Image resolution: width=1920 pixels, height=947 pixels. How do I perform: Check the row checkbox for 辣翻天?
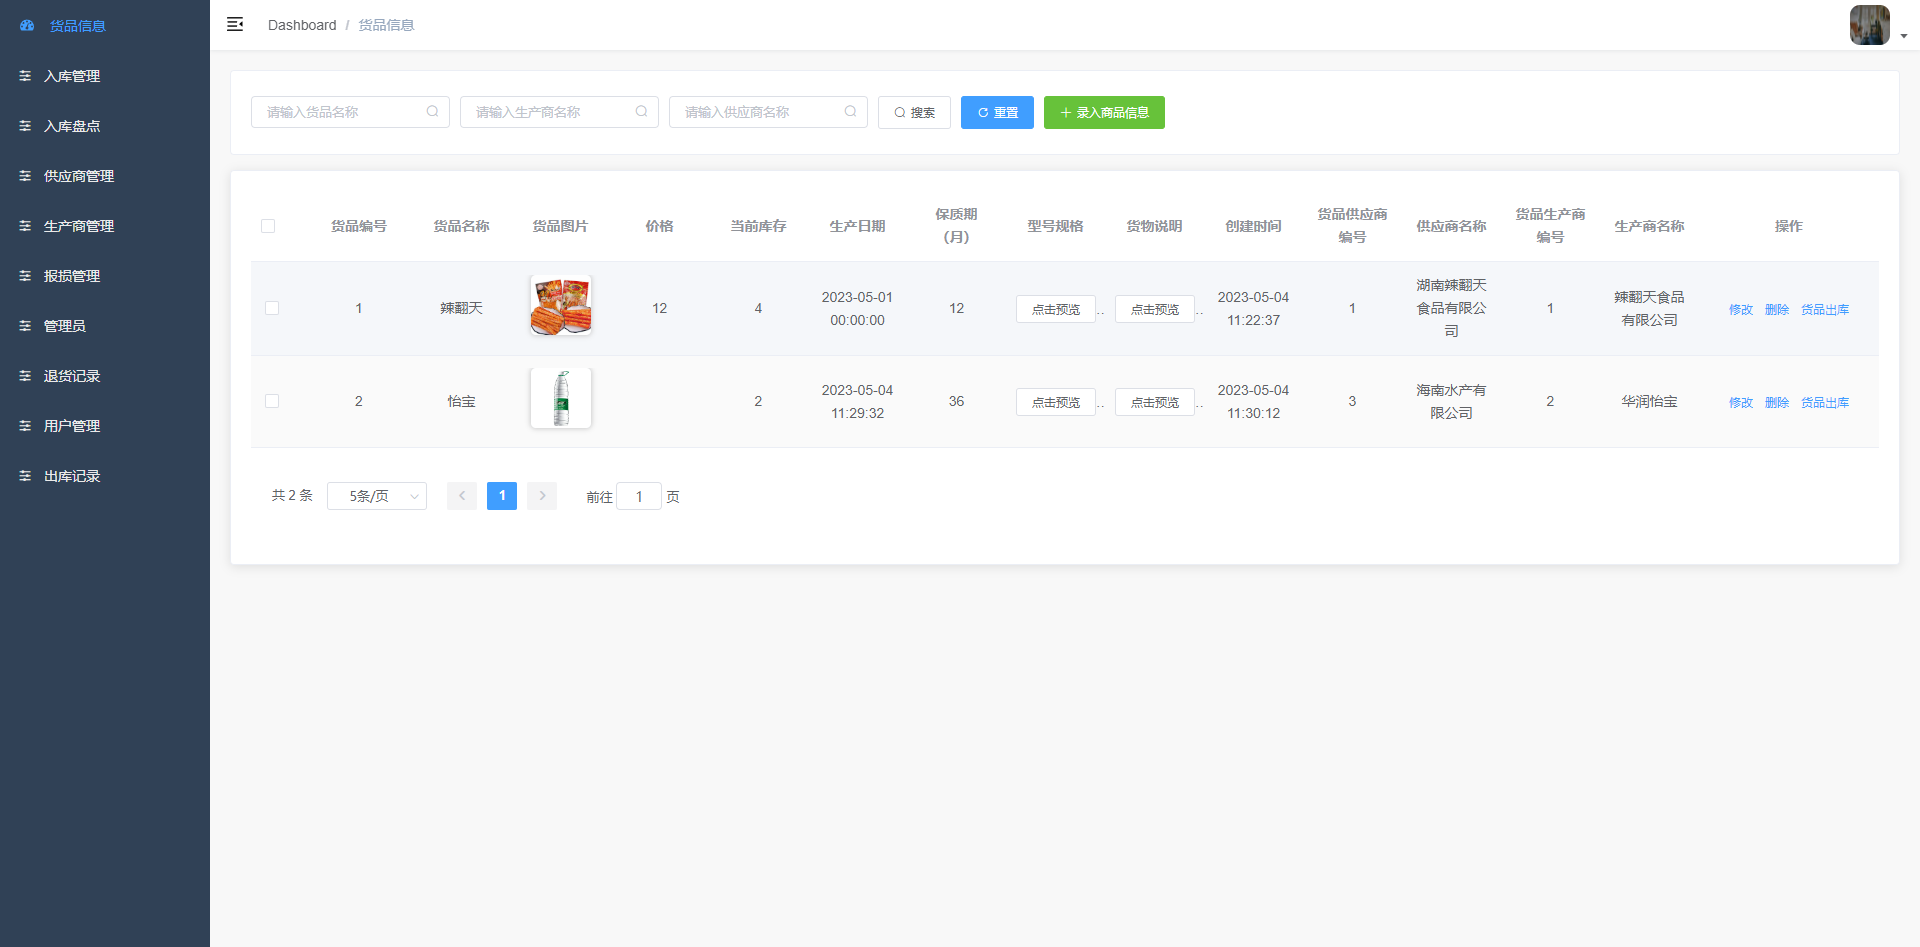pyautogui.click(x=272, y=308)
